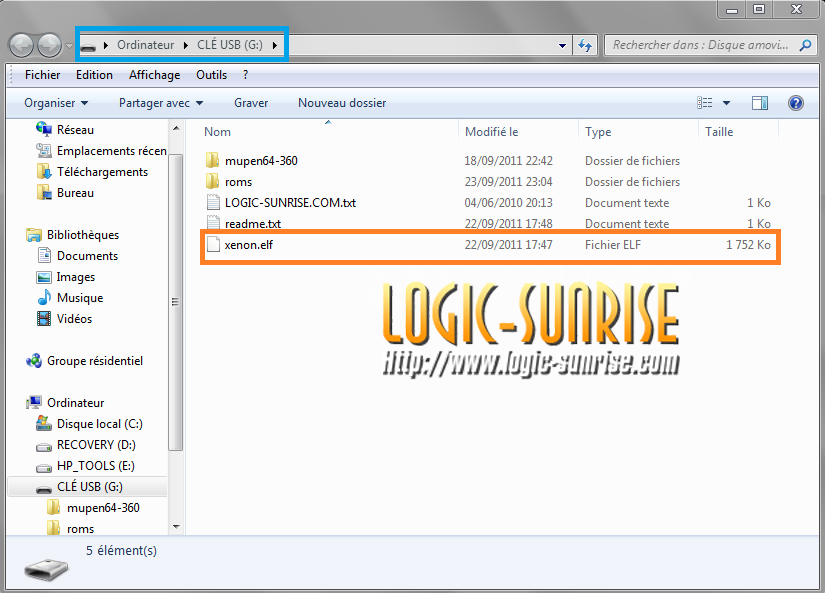Open help with the blue question mark icon
Image resolution: width=825 pixels, height=593 pixels.
click(x=796, y=103)
